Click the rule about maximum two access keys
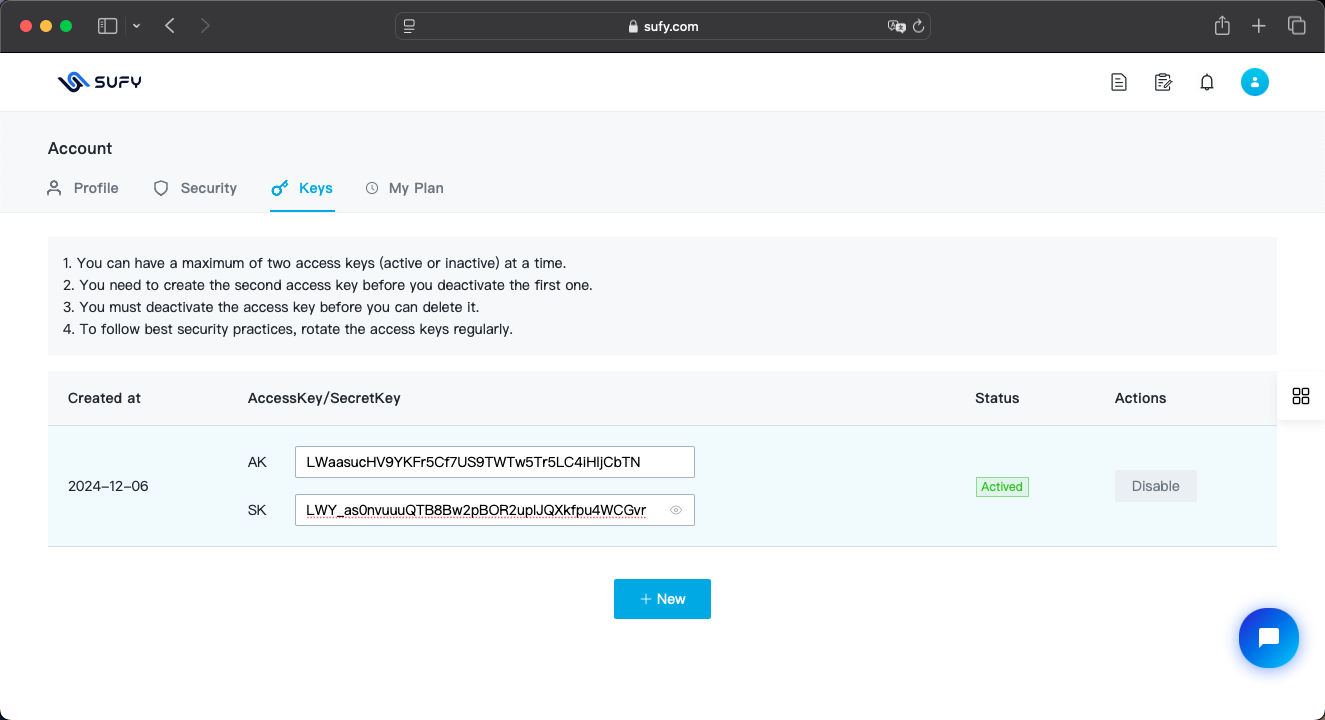1325x720 pixels. (x=315, y=263)
